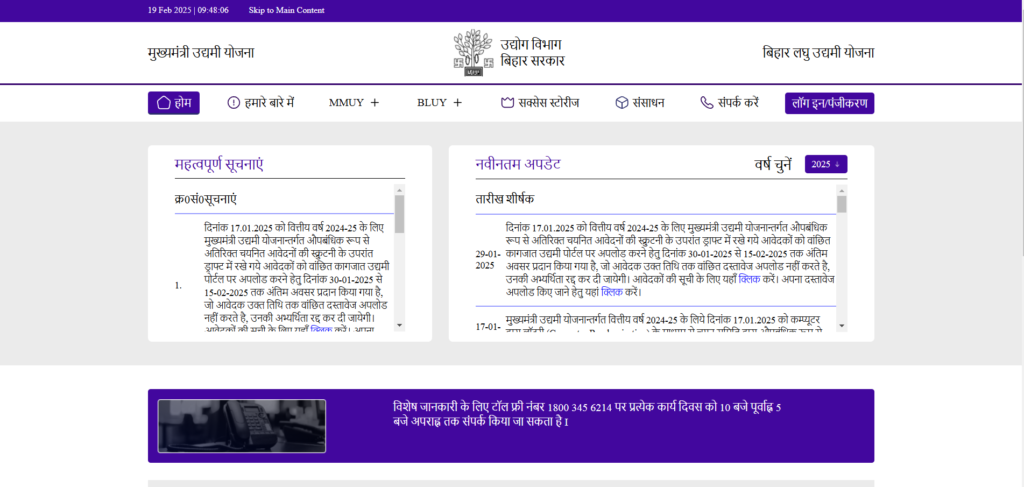Open the हमारे बारे में menu item
The height and width of the screenshot is (487, 1024).
pos(261,103)
